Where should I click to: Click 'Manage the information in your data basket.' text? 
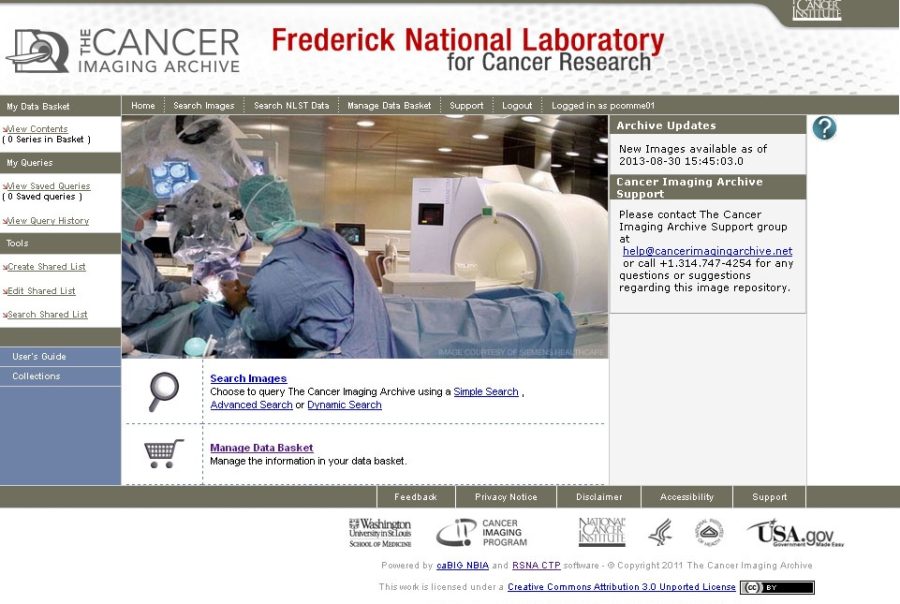tap(308, 461)
